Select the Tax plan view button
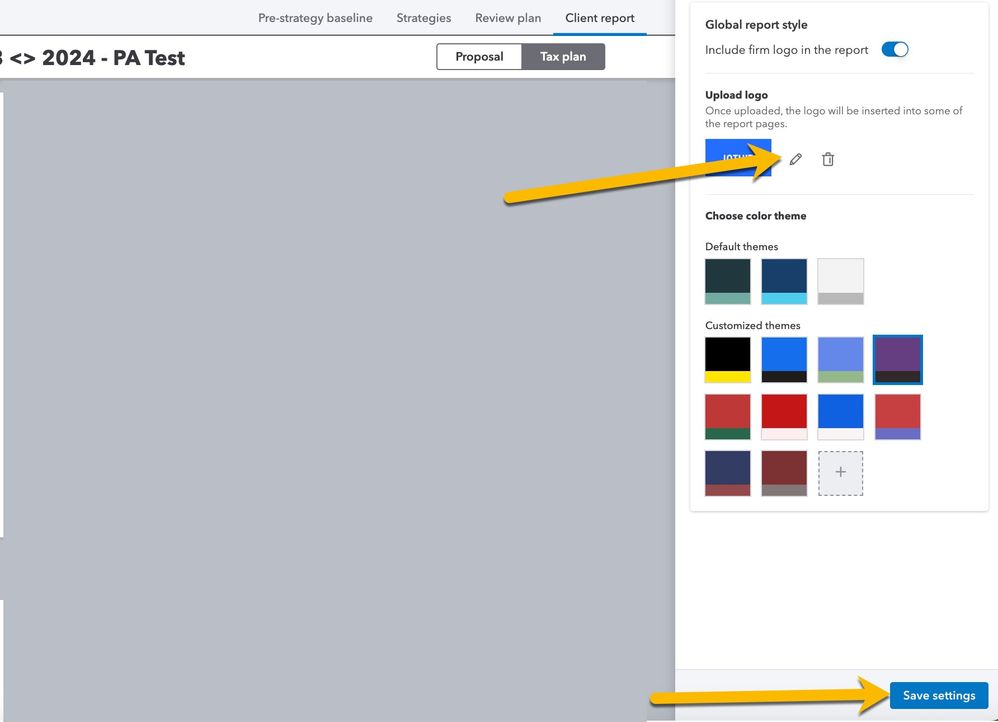 click(563, 57)
